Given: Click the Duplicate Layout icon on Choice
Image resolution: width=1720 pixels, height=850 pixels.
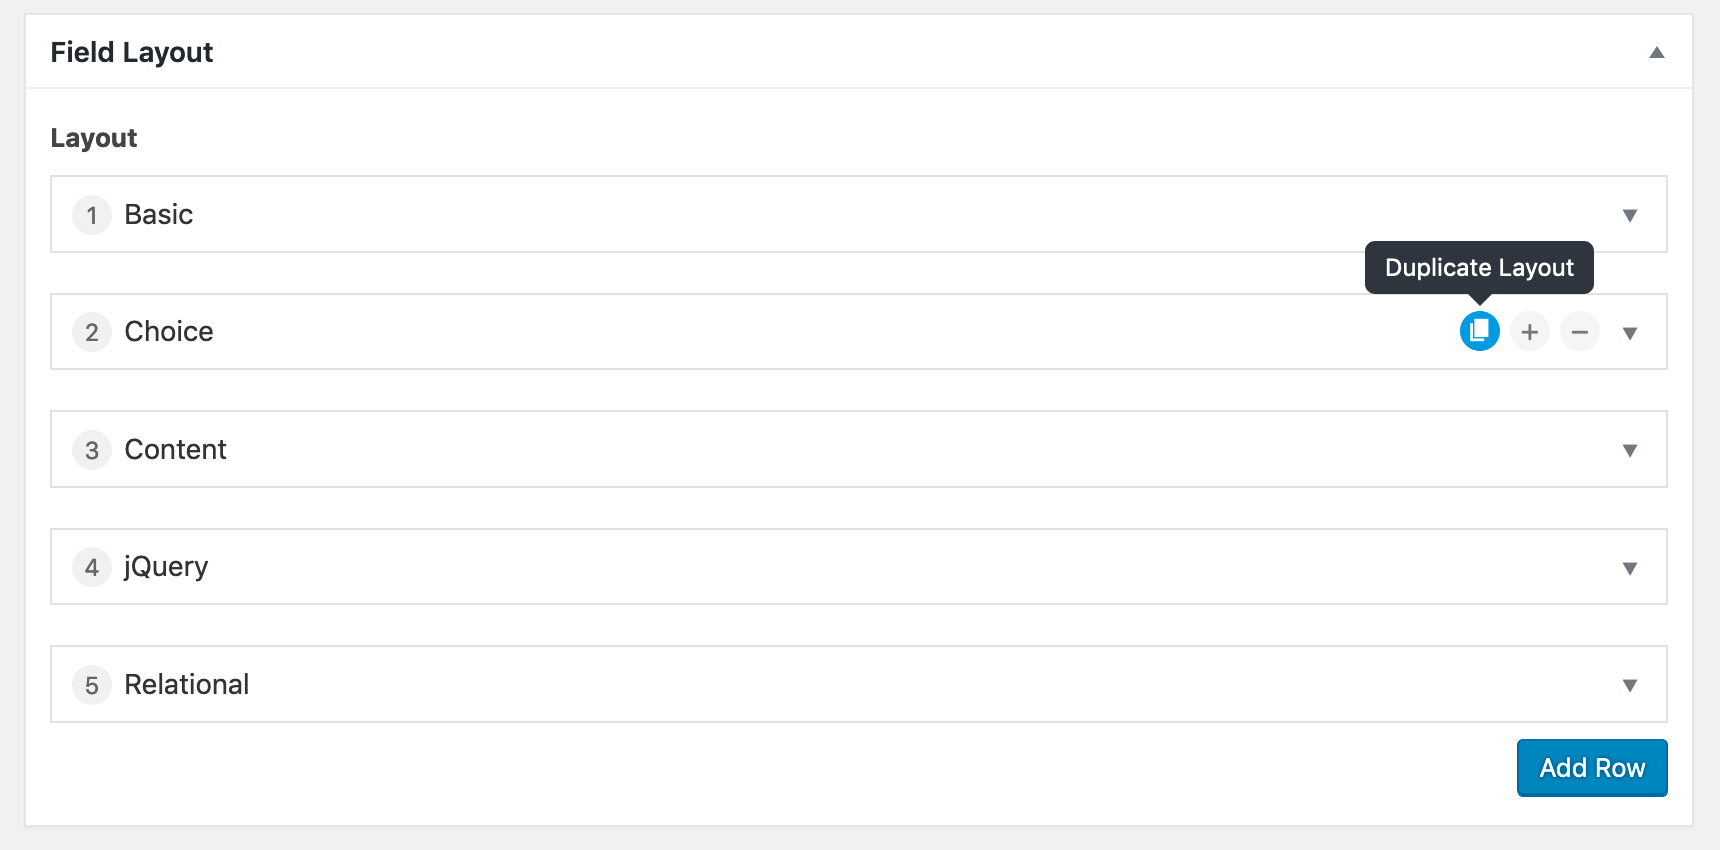Looking at the screenshot, I should pos(1479,331).
